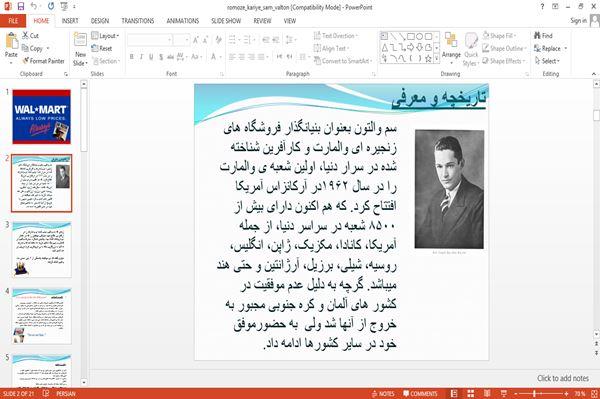600x399 pixels.
Task: Expand the Select dropdown in Editing
Action: [x=548, y=61]
